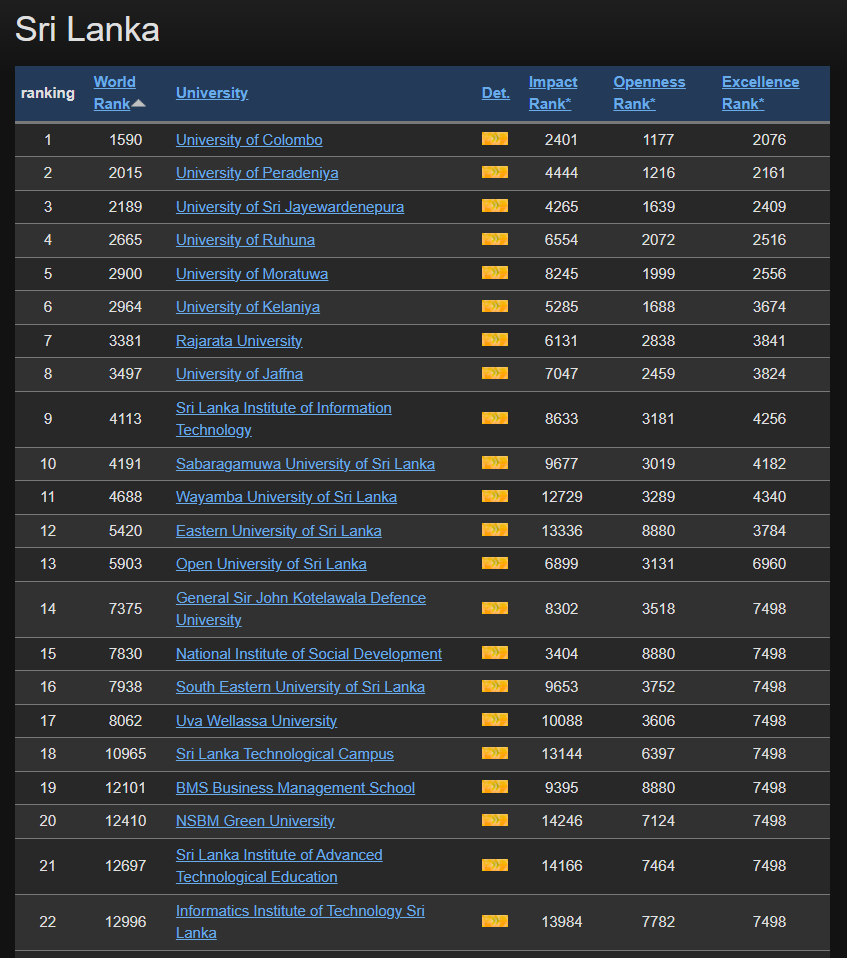Open details icon for University of Jaffna

[494, 373]
